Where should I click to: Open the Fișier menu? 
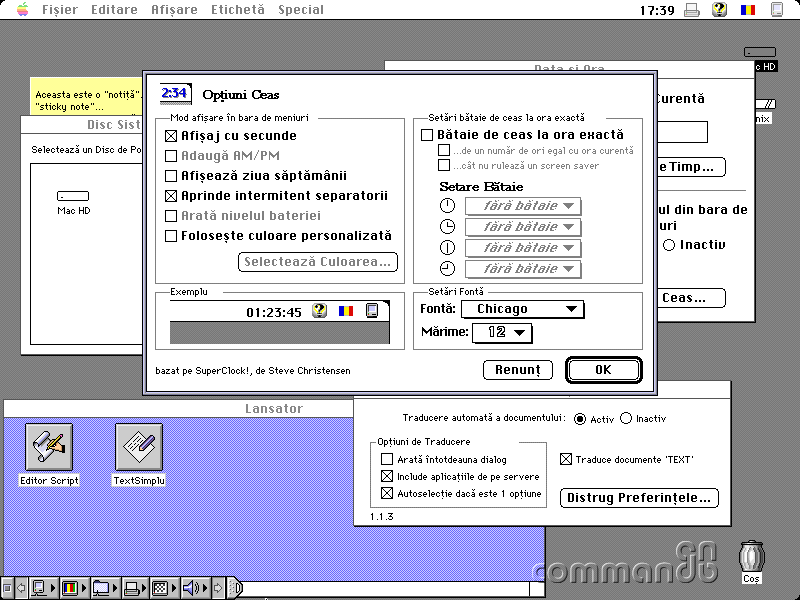[60, 10]
